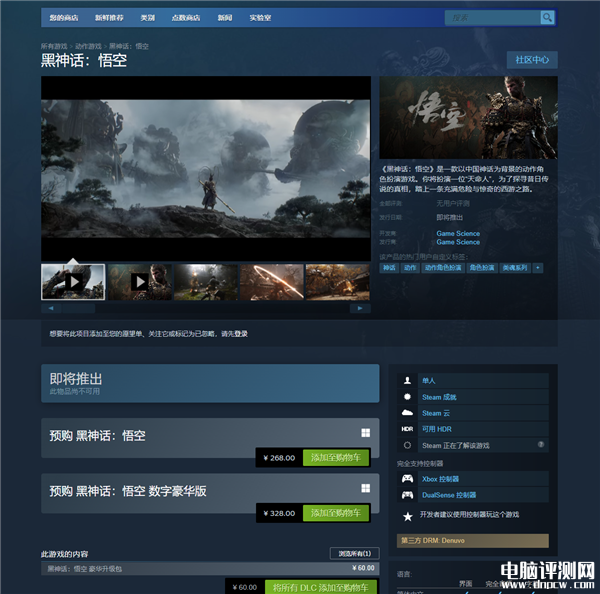Select the third screenshot thumbnail
The height and width of the screenshot is (594, 600).
(206, 282)
